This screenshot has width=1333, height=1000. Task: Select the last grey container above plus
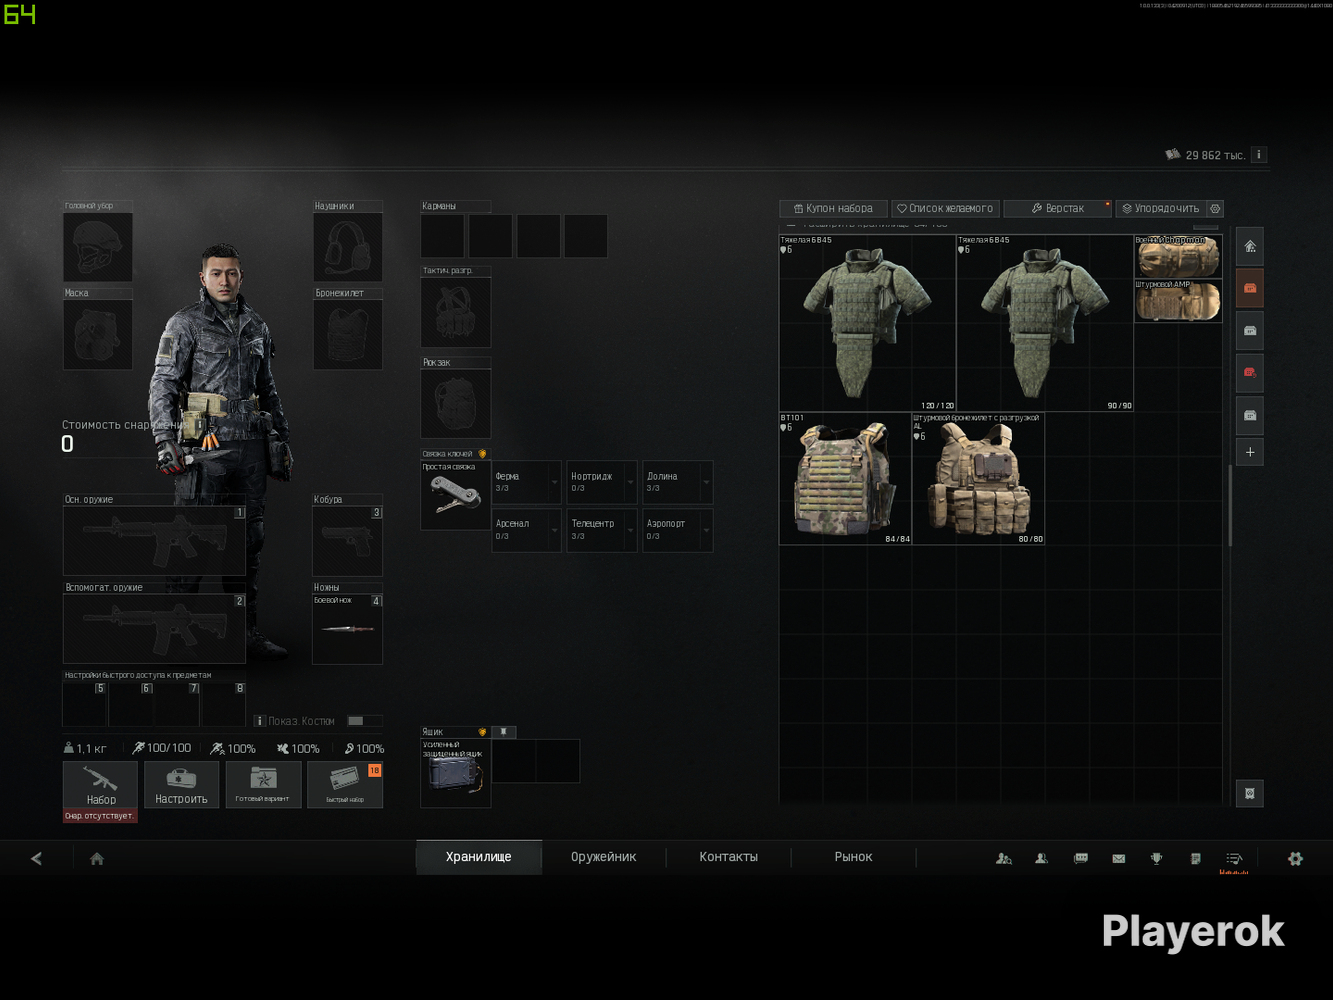[x=1250, y=414]
